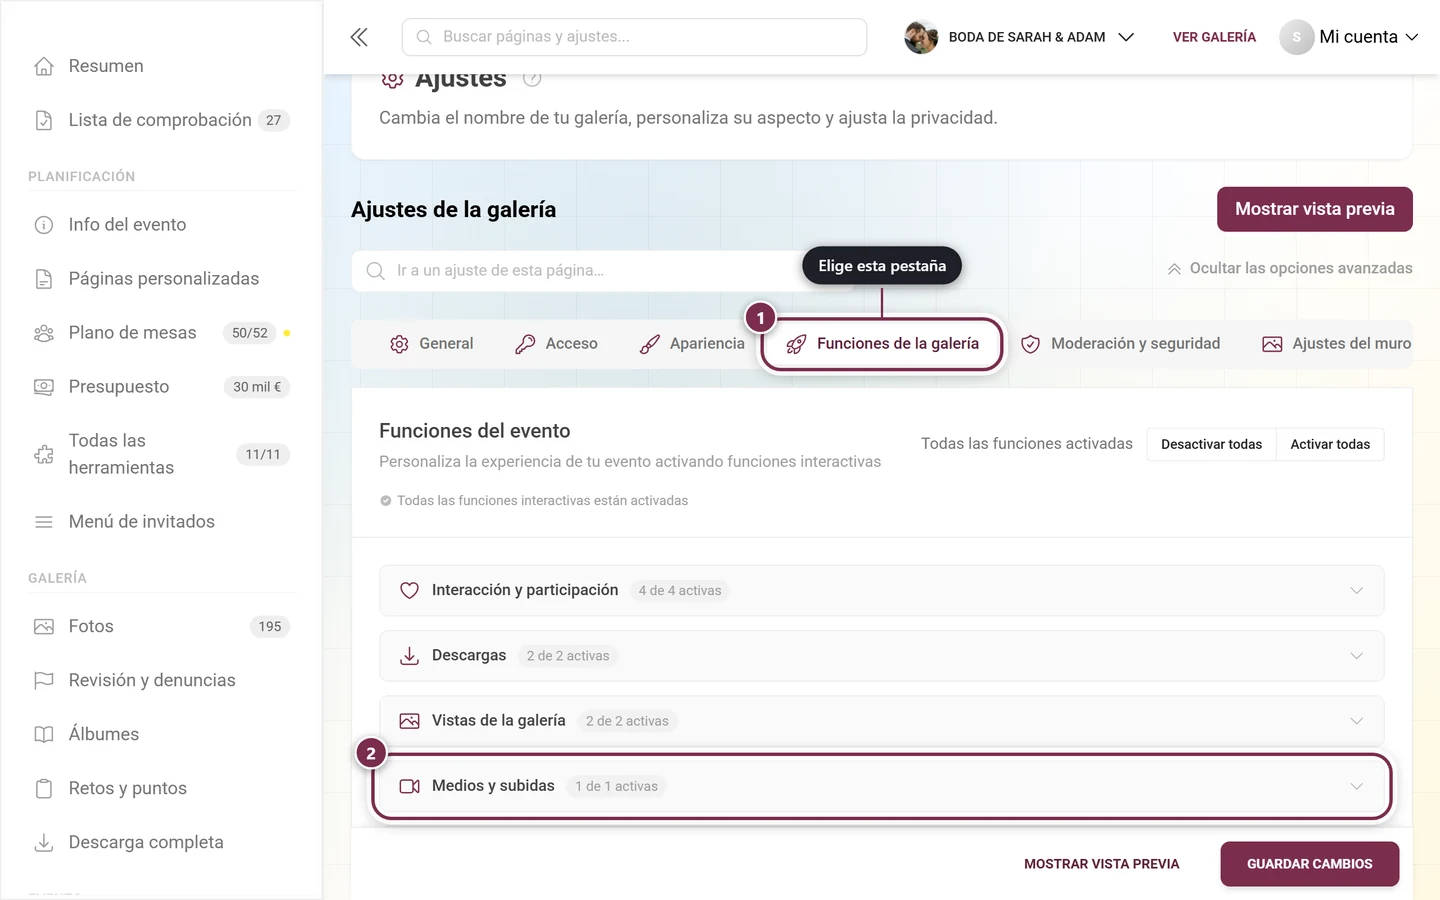Click the 1 de 1 activas badge
This screenshot has height=900, width=1440.
click(x=616, y=787)
